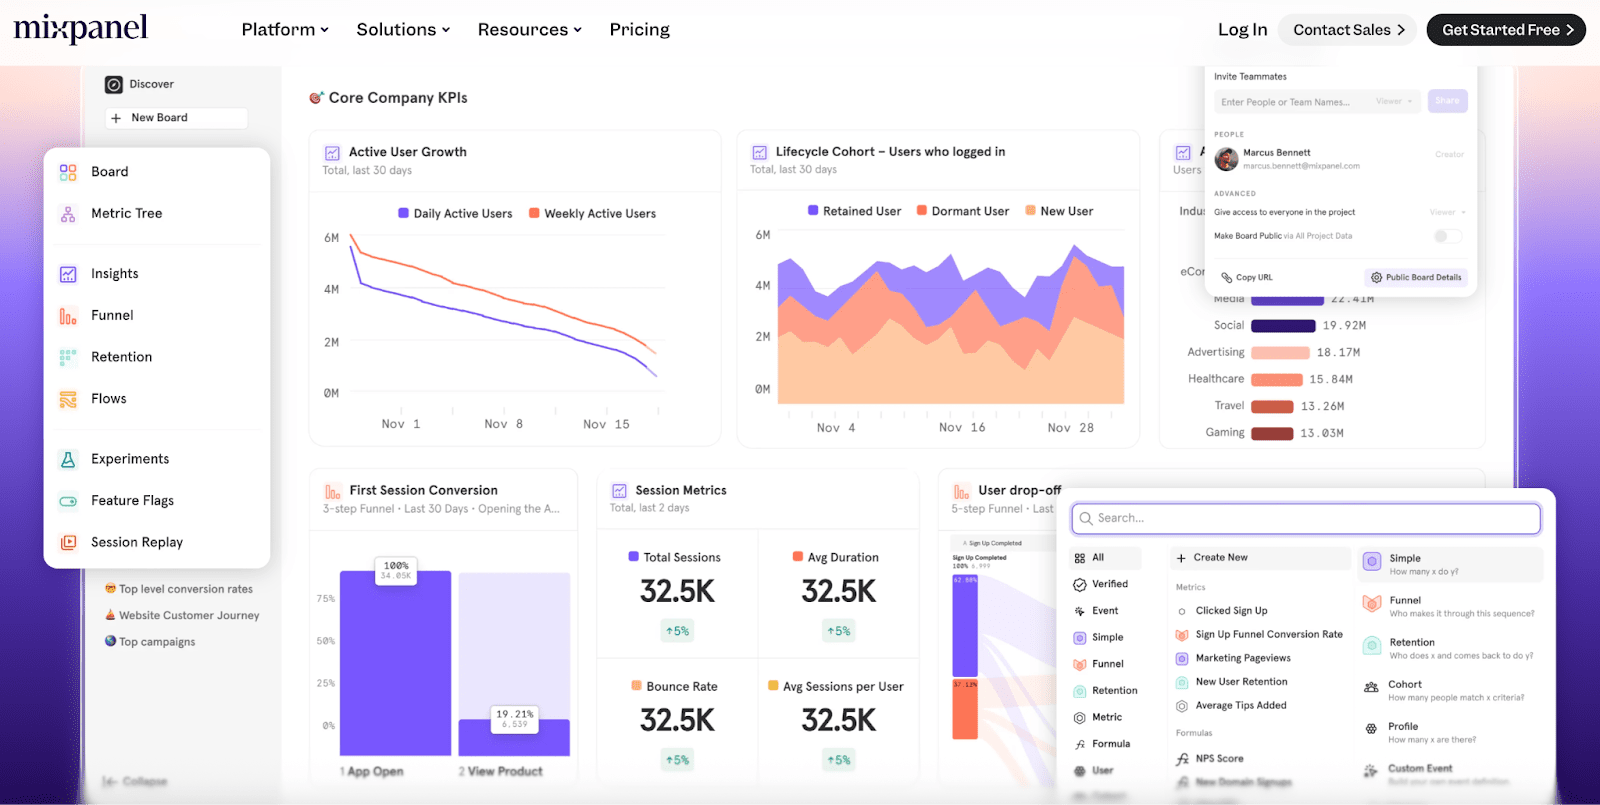Click the First Session Conversion funnel icon
The image size is (1600, 805).
pos(332,491)
